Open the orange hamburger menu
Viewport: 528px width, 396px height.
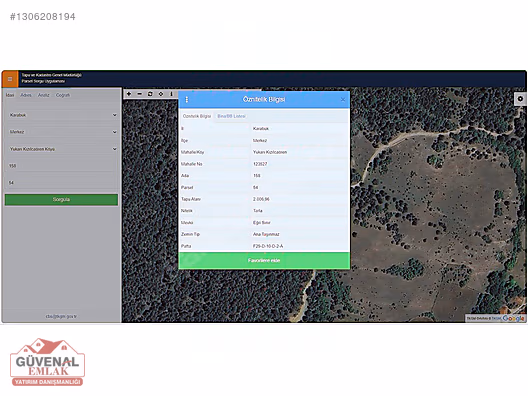point(10,79)
